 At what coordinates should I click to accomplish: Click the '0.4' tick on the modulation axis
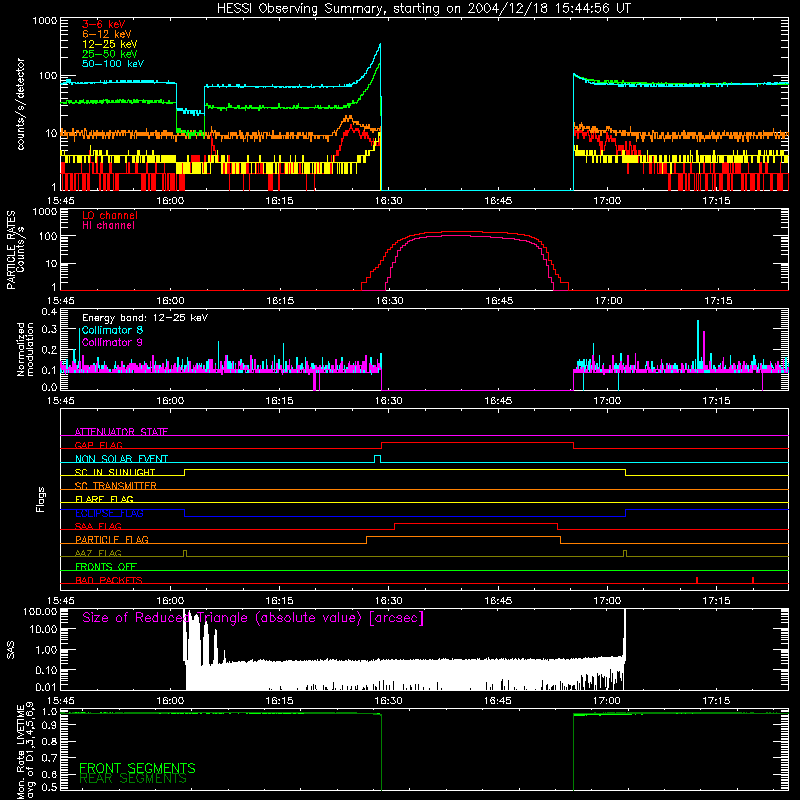(x=49, y=311)
